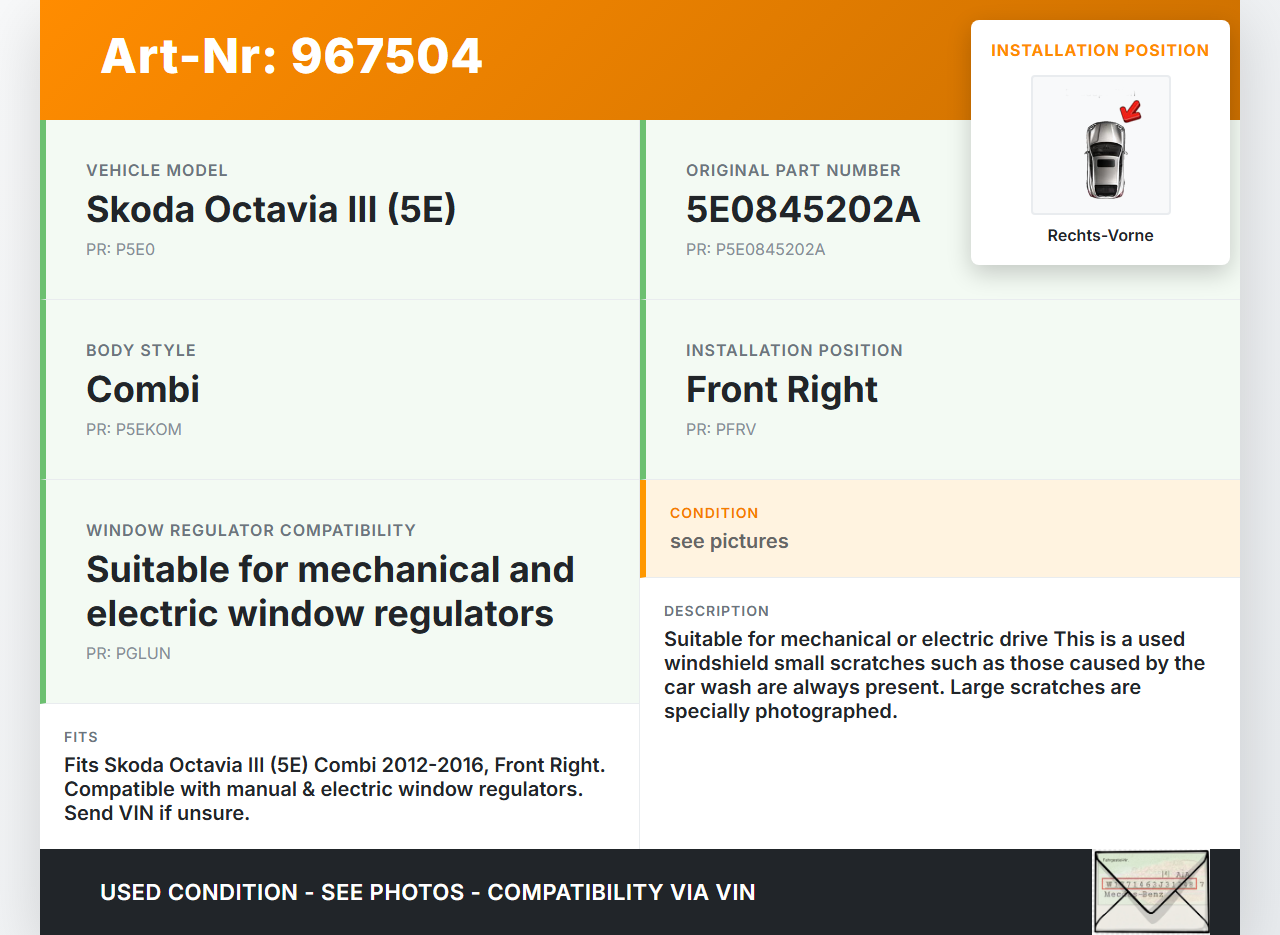Click the Fits paragraph about 2012-2016 Combi
Screen dimensions: 1280x935
click(334, 789)
